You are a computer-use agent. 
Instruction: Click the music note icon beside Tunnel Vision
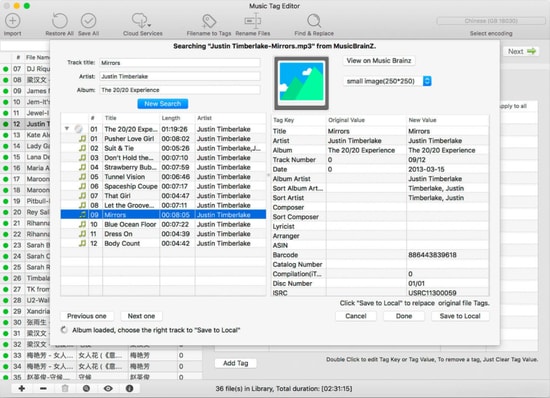coord(82,177)
